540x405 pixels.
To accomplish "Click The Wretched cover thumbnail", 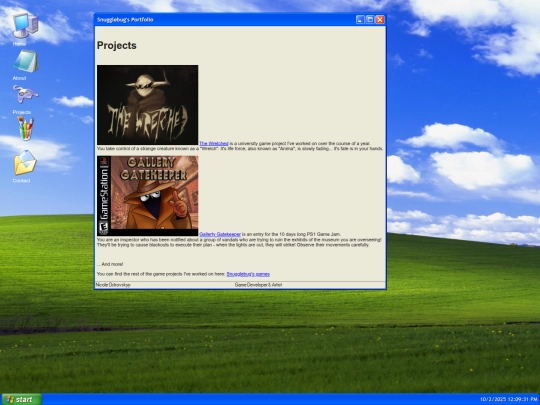I will (x=147, y=105).
